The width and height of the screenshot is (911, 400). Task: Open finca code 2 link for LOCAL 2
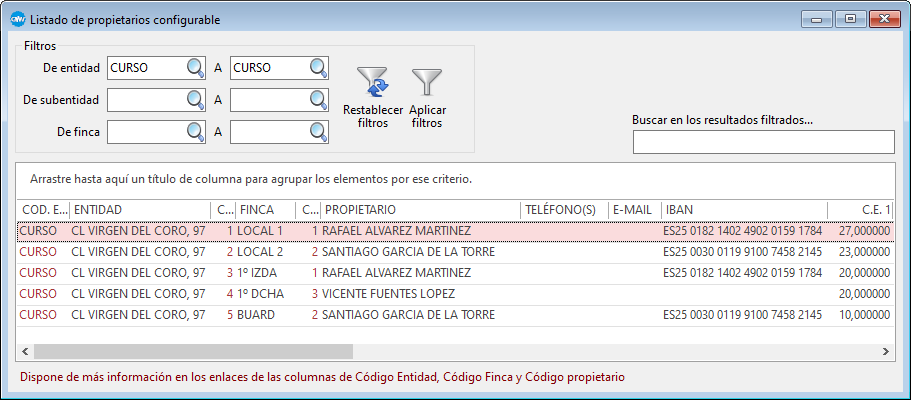[229, 252]
